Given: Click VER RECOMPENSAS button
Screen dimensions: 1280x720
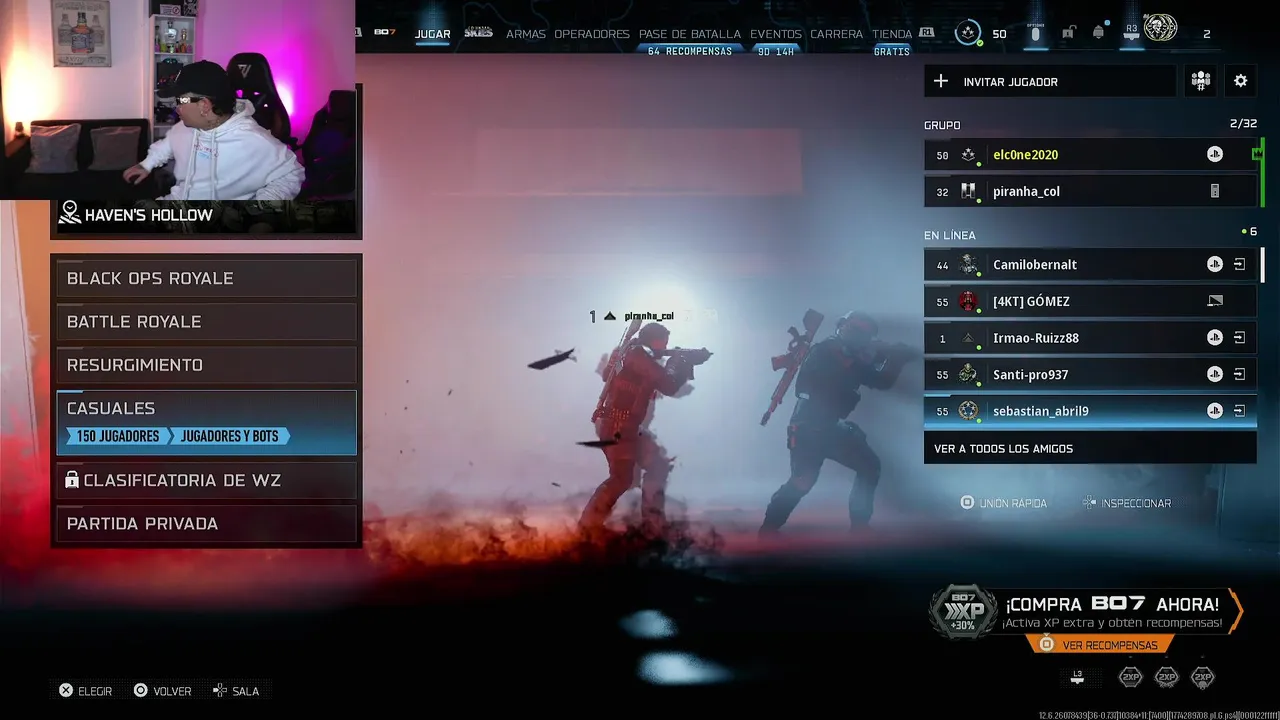Looking at the screenshot, I should [1100, 645].
